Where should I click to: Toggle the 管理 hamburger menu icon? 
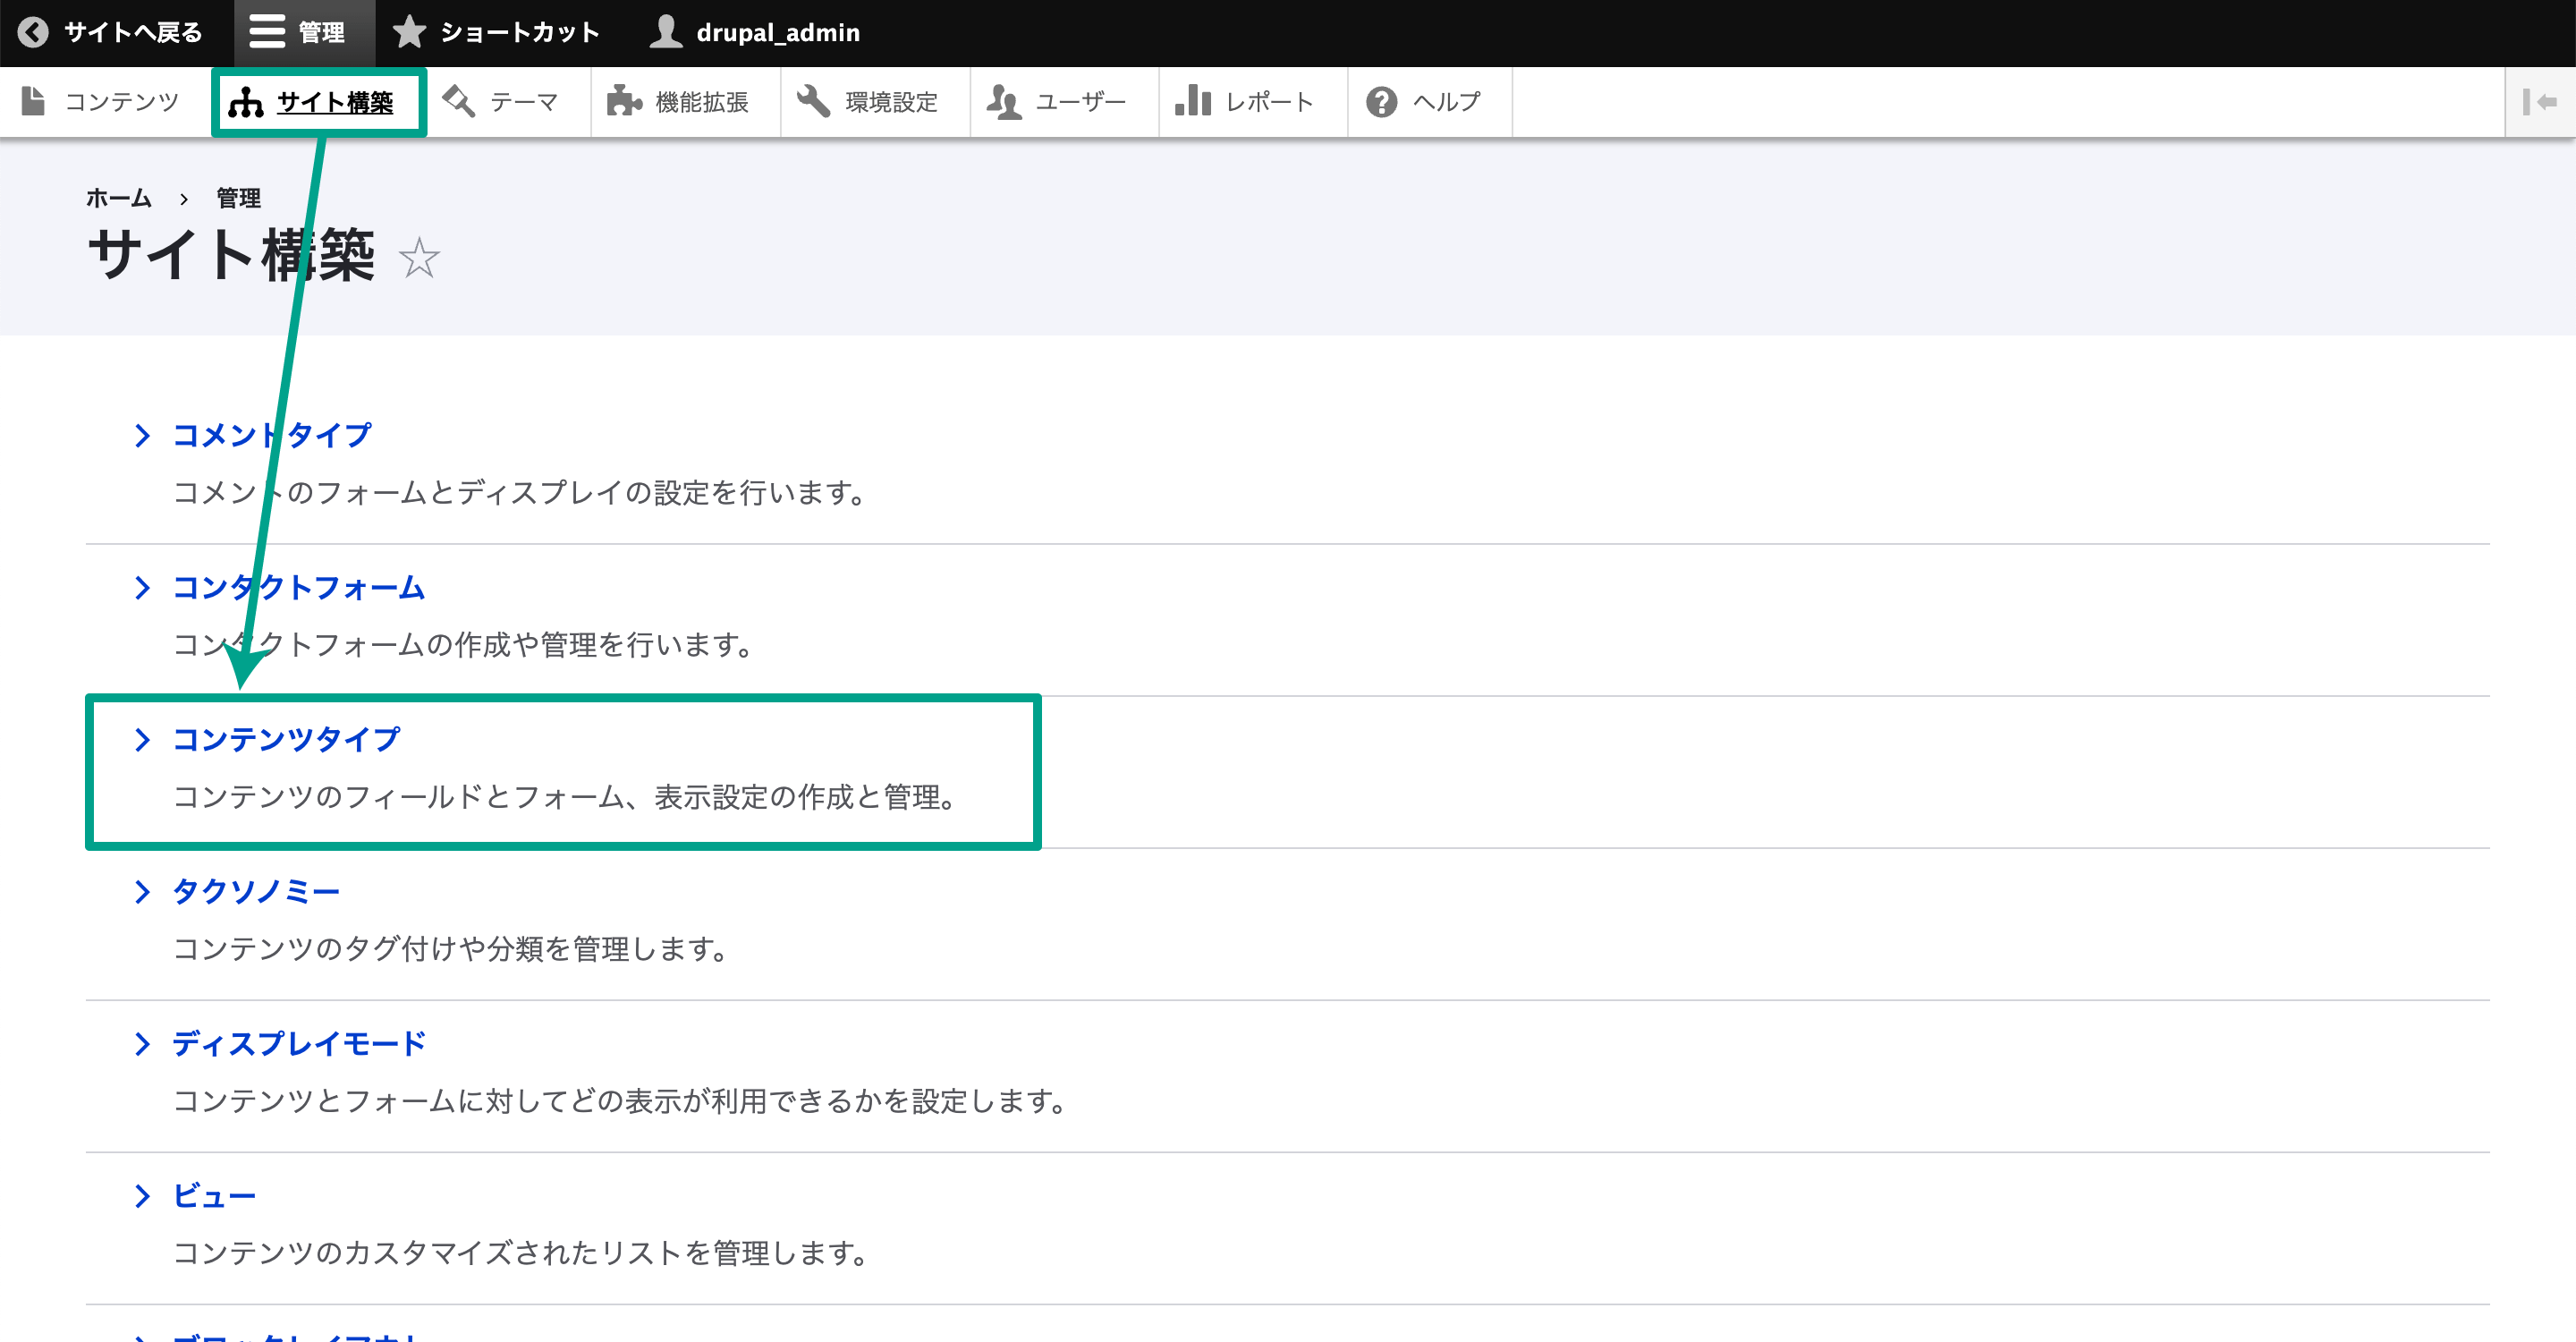267,33
